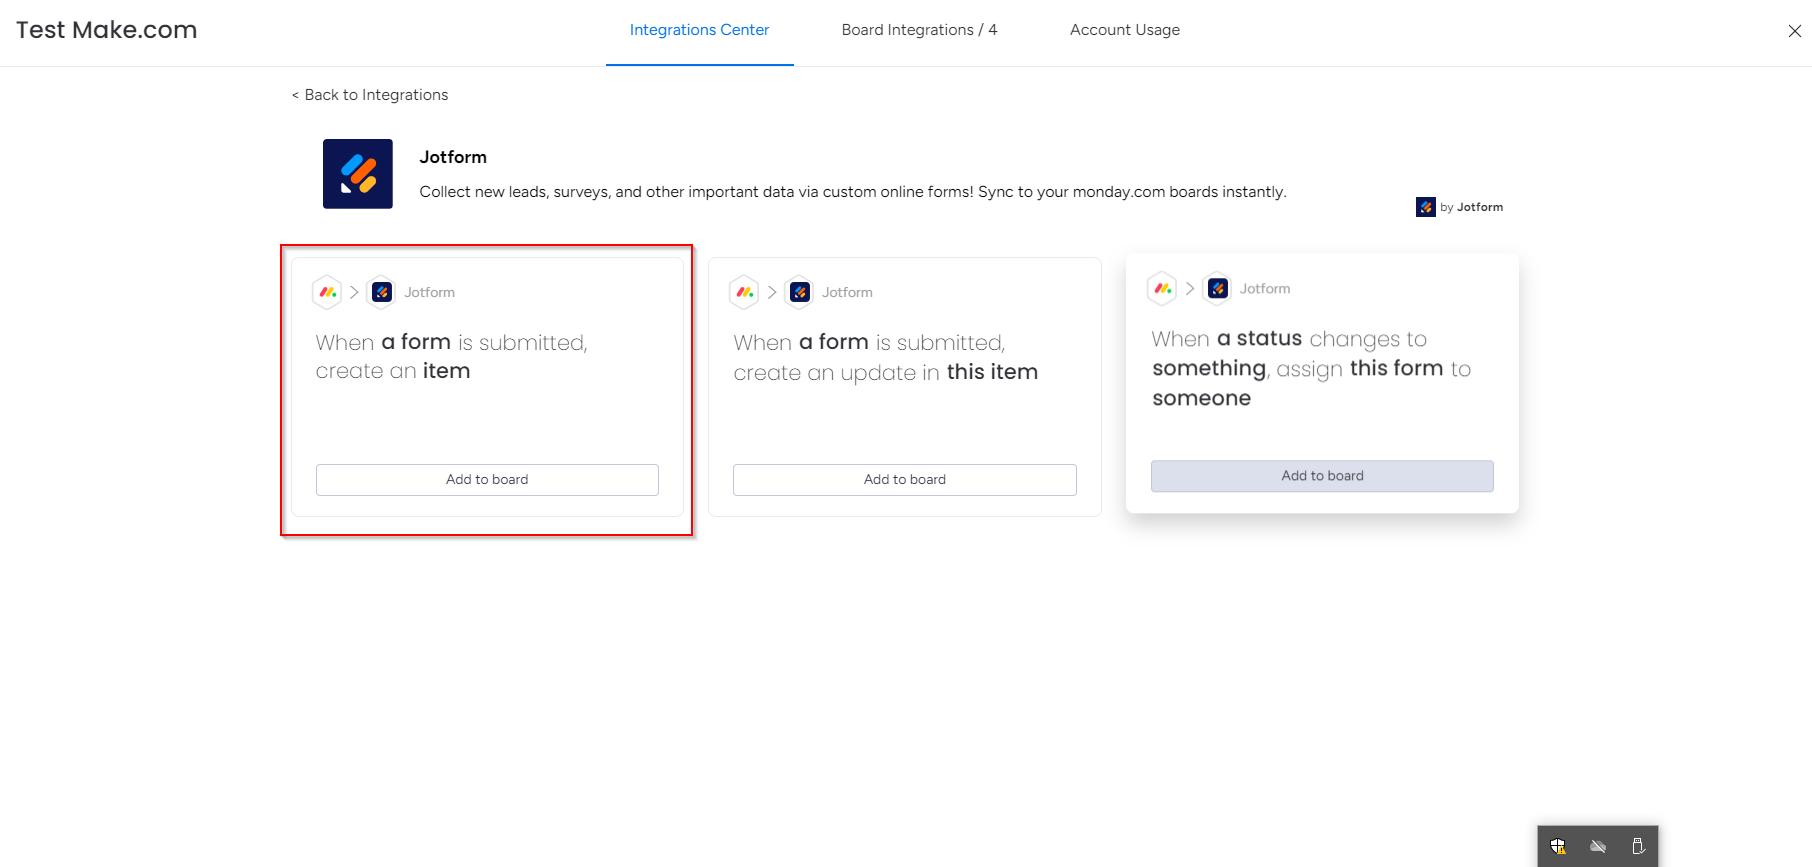Click Jotform icon on 'status changes' card
The image size is (1812, 867).
(x=1217, y=288)
